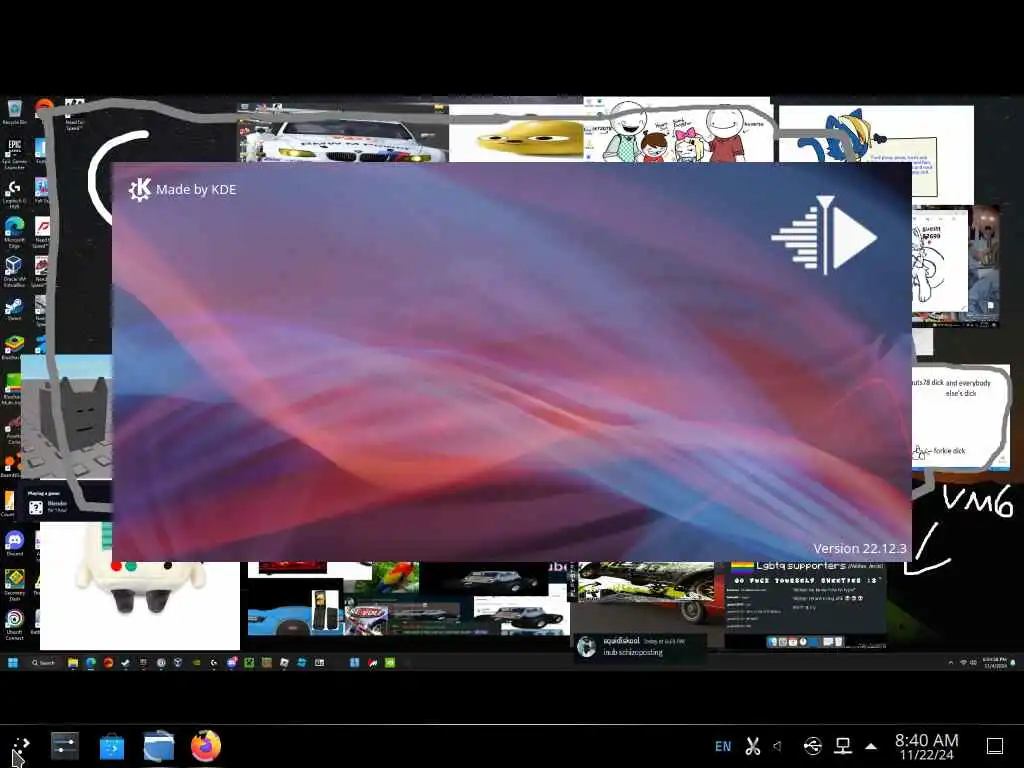1024x768 pixels.
Task: Click the Kdenlive logo on the splash
Action: click(824, 235)
